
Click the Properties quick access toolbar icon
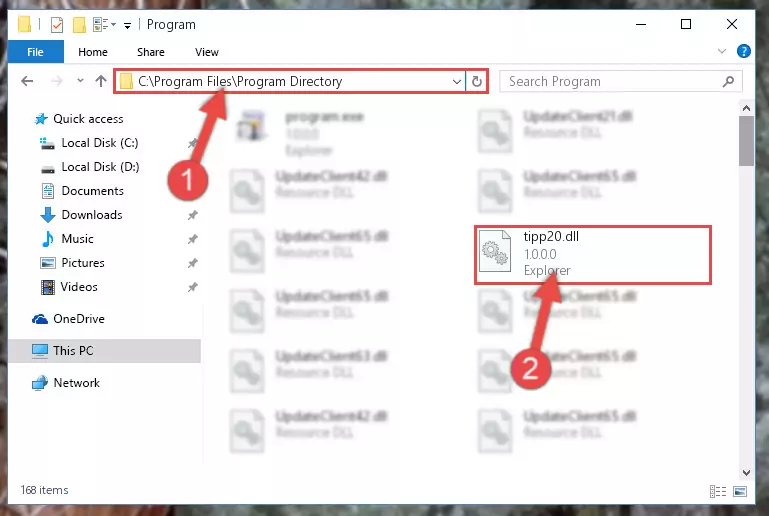pyautogui.click(x=57, y=25)
